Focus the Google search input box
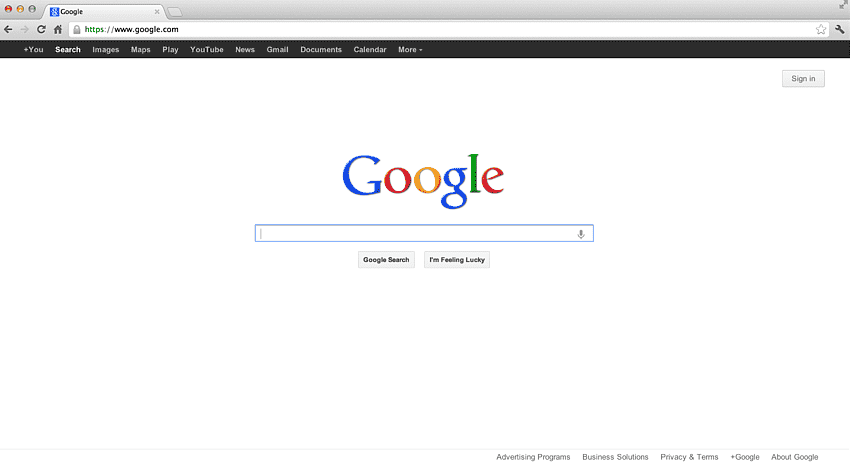 [x=424, y=233]
